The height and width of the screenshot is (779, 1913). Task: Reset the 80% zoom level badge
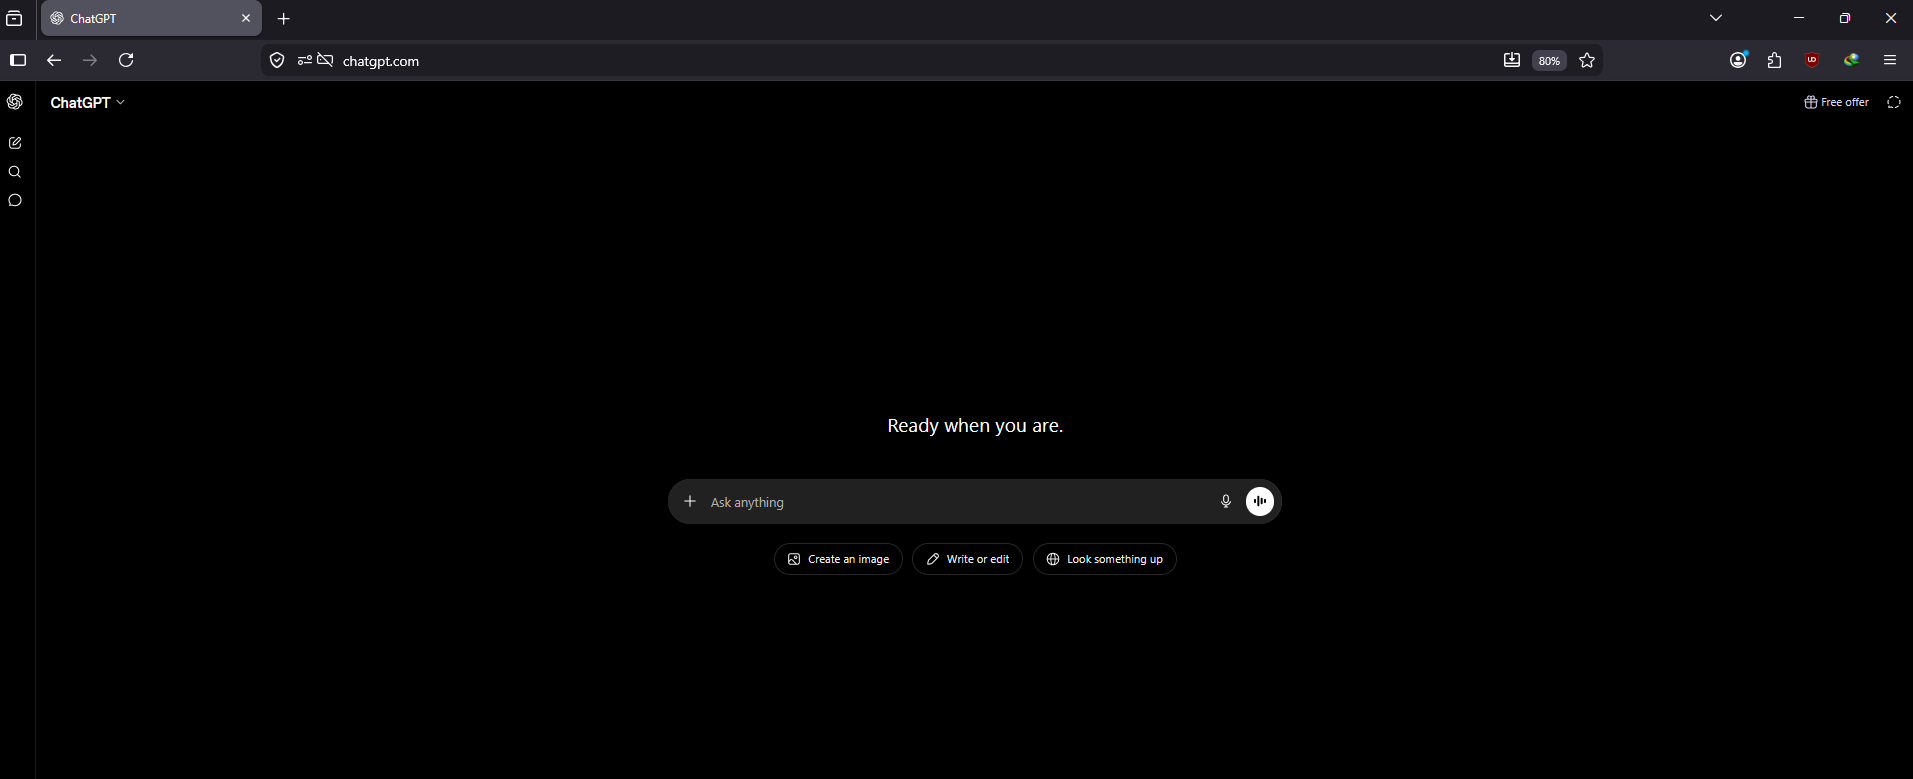click(x=1549, y=61)
